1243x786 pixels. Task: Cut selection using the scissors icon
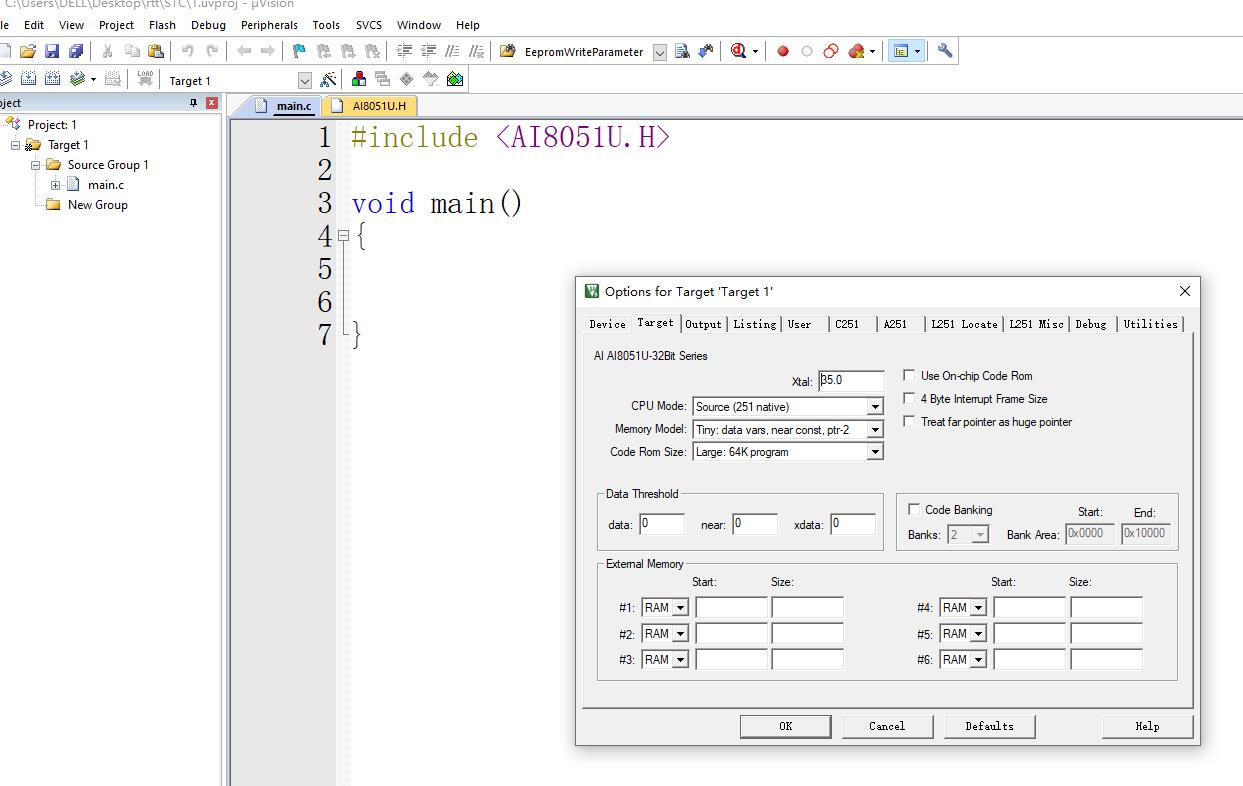[x=107, y=51]
